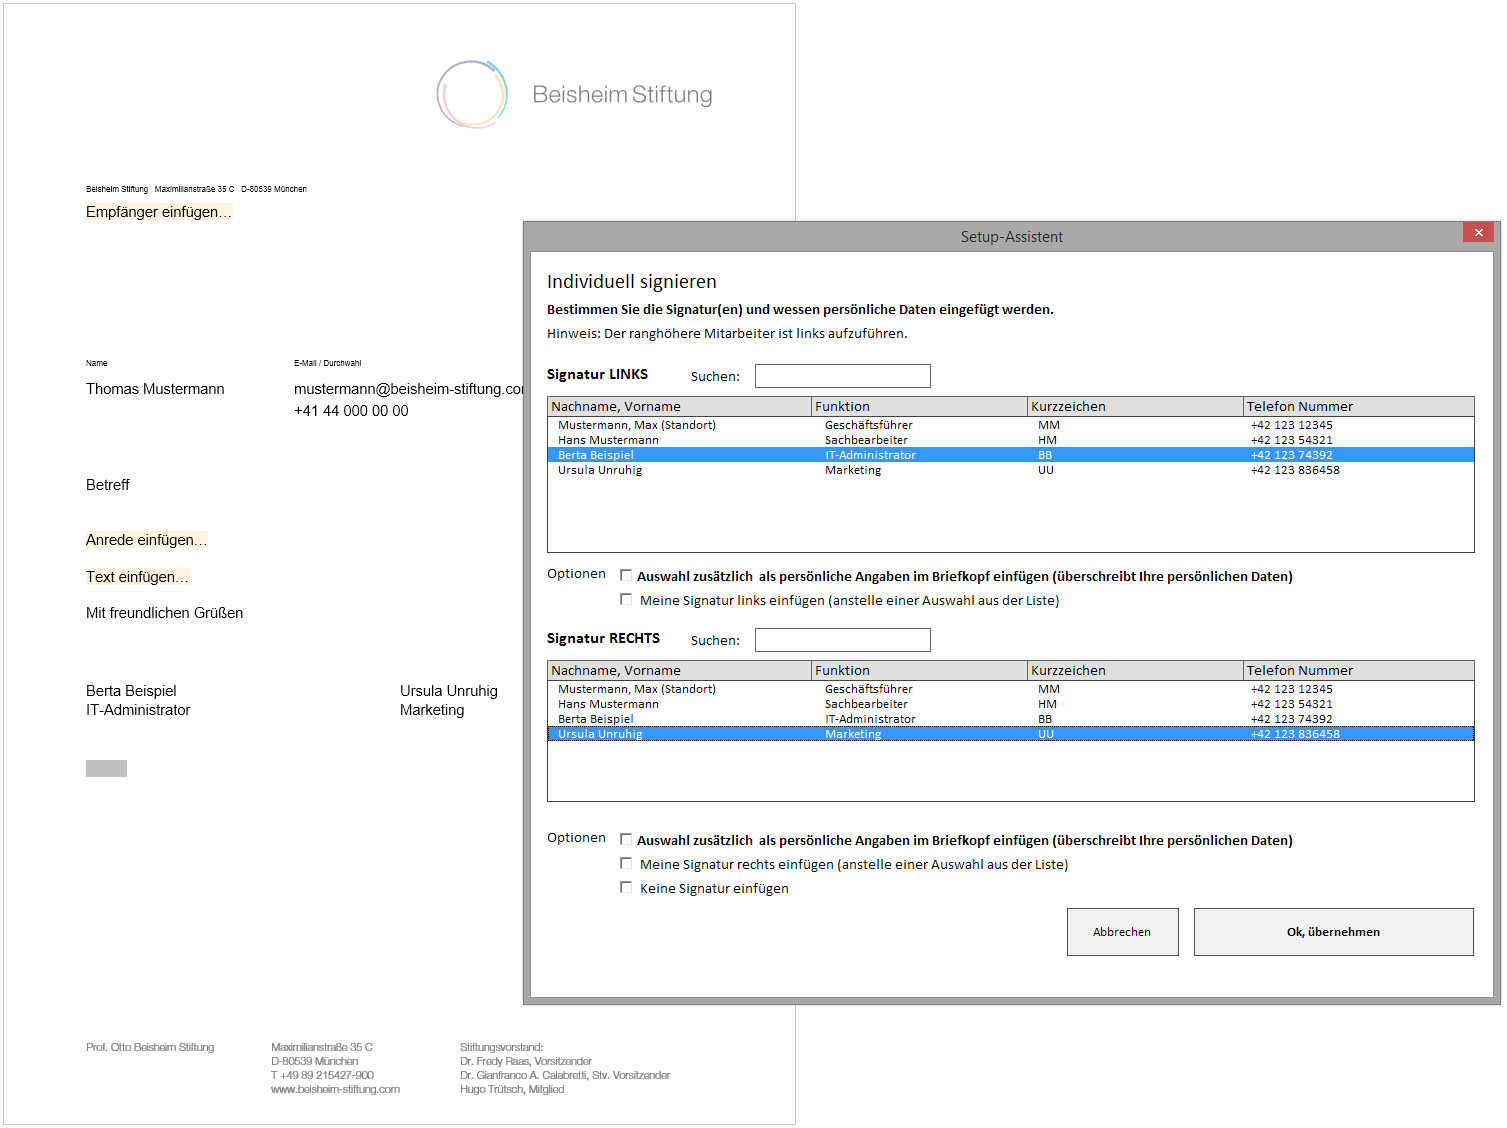1507x1128 pixels.
Task: Check 'Meine Signatur links einfügen'
Action: pyautogui.click(x=626, y=599)
